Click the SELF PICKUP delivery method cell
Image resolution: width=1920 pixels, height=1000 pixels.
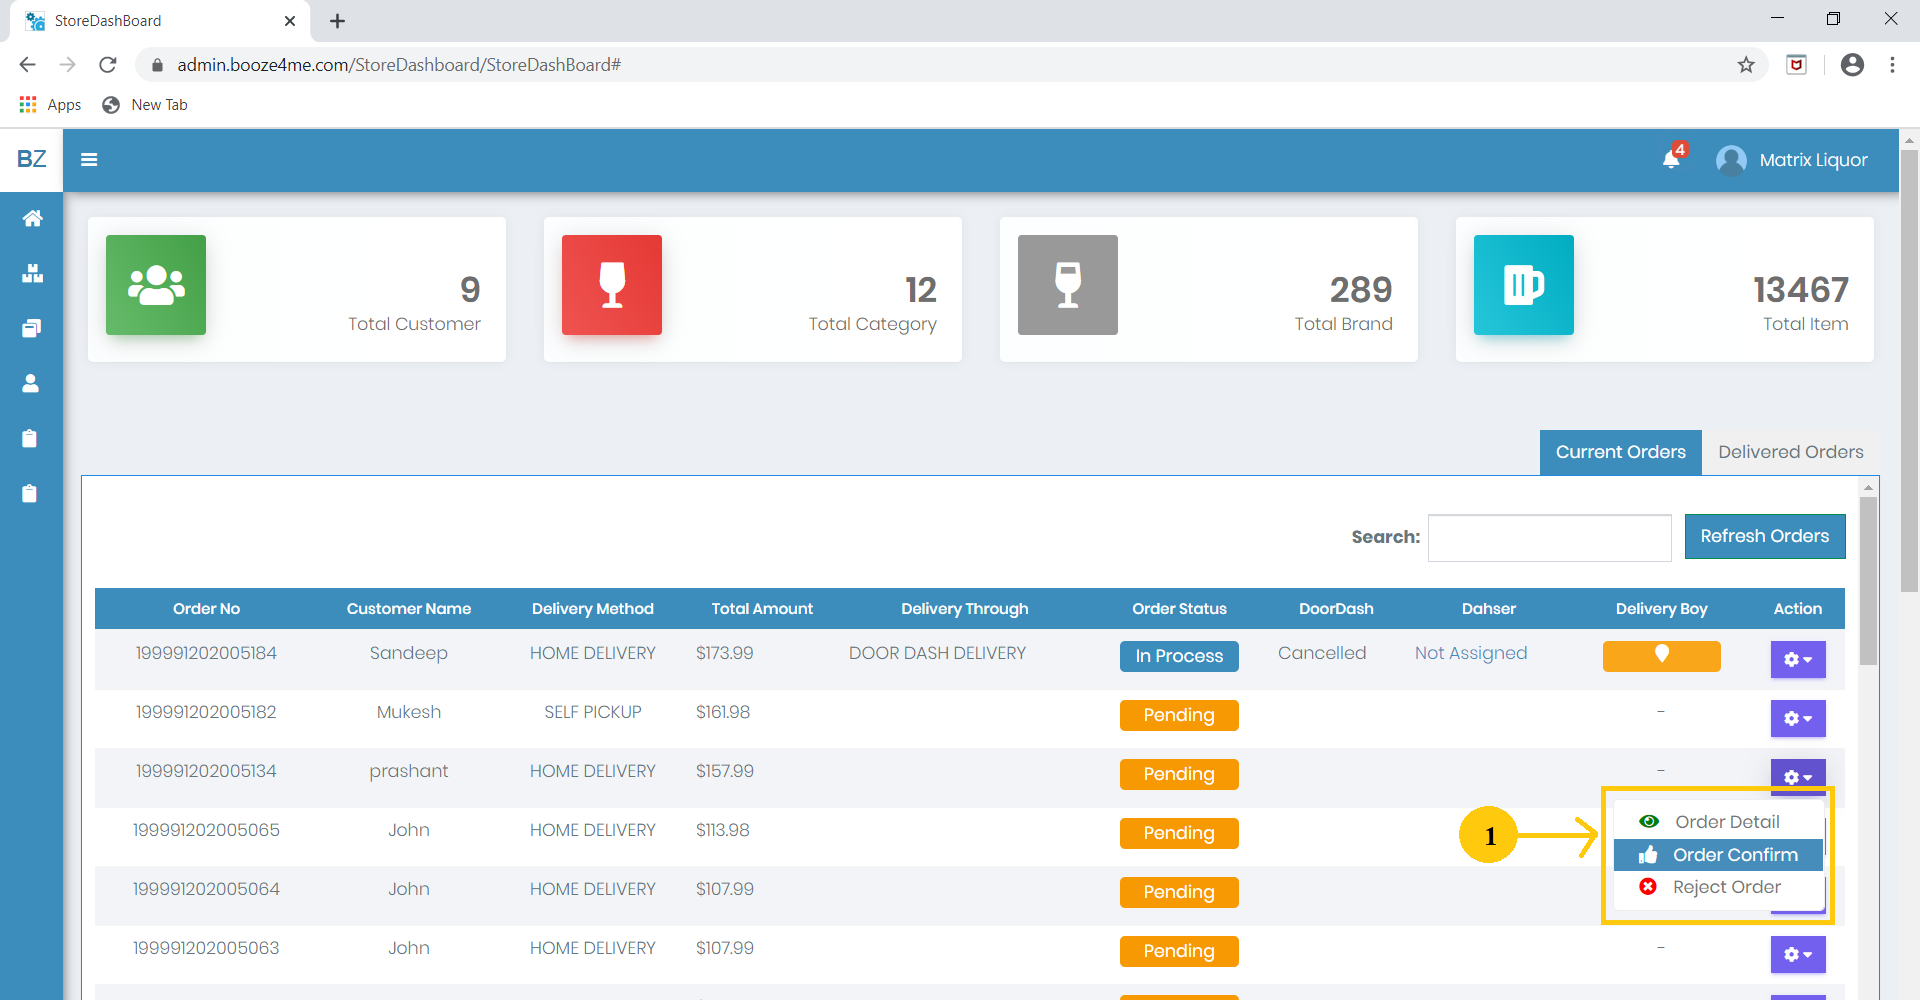coord(593,712)
